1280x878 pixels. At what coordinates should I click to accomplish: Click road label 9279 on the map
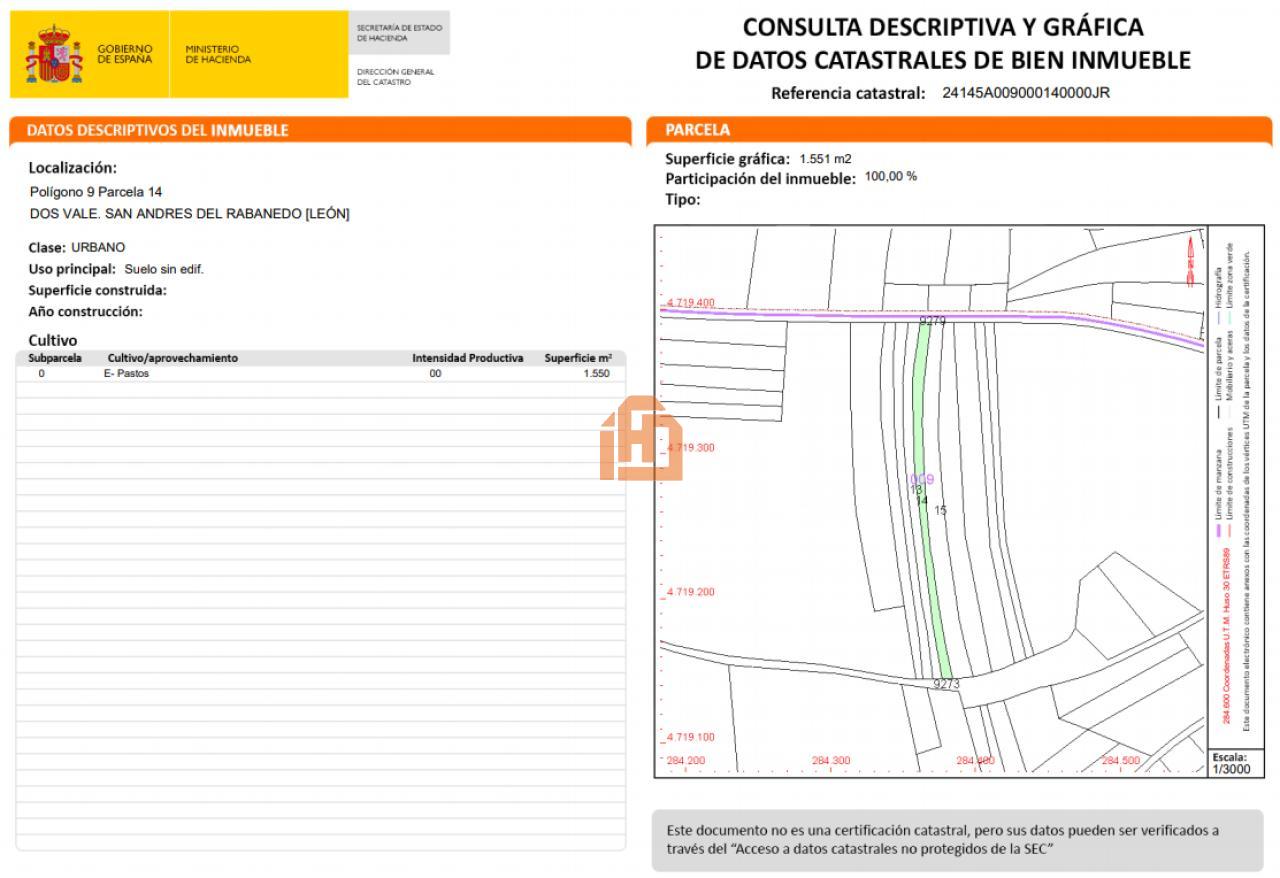point(932,321)
